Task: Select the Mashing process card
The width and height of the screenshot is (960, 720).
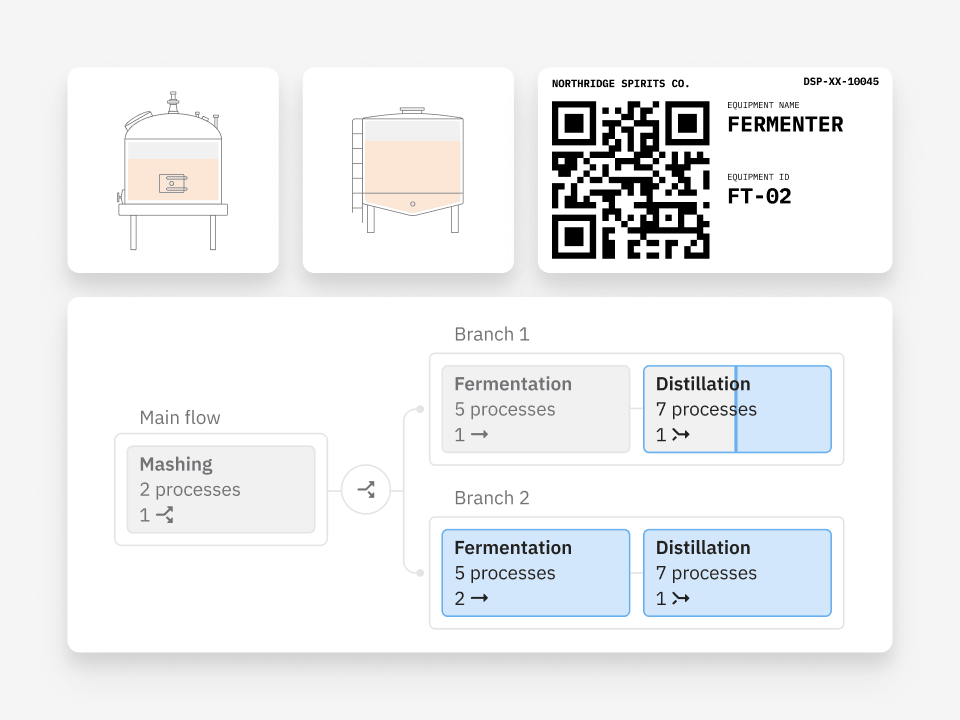Action: [x=221, y=489]
